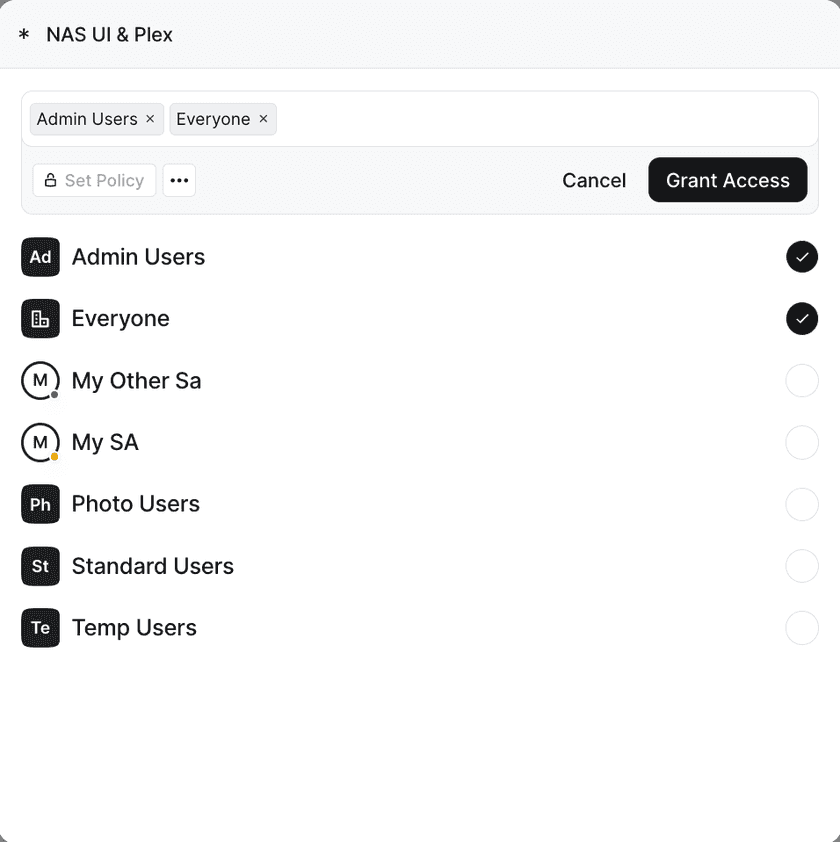The image size is (840, 842).
Task: Click the My SA avatar with orange dot
Action: tap(40, 442)
